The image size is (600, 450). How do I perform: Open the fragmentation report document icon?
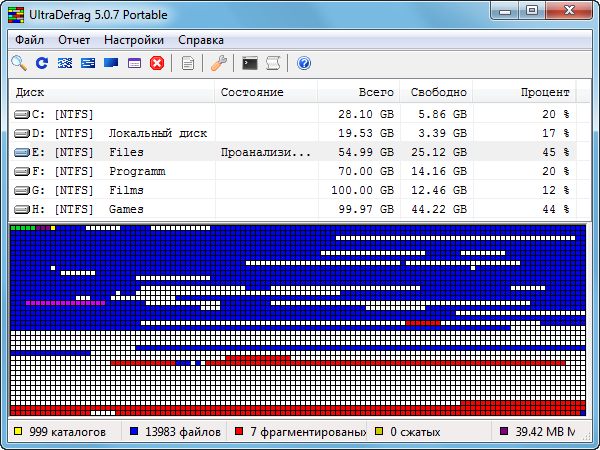188,63
